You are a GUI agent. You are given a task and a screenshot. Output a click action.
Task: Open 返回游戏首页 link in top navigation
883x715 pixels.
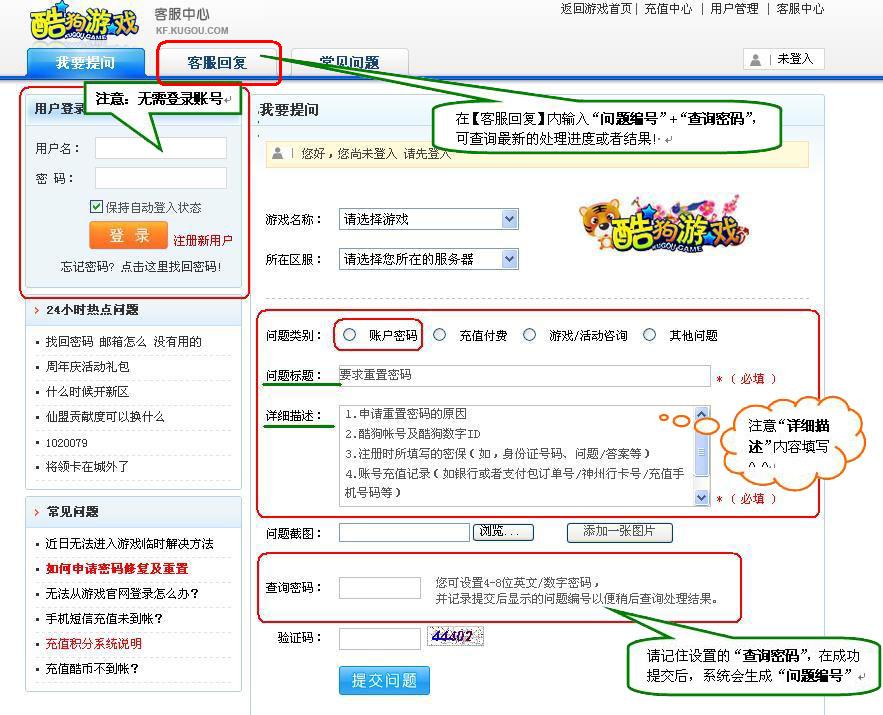click(x=596, y=9)
